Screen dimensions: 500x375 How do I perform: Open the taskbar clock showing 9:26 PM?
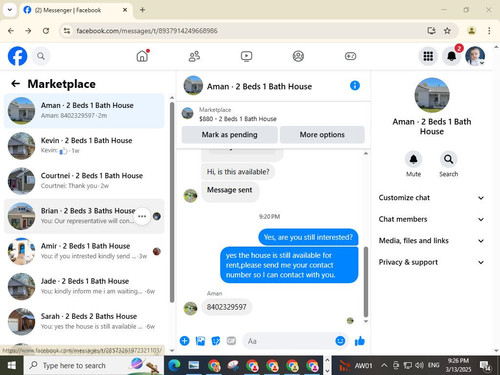point(458,365)
